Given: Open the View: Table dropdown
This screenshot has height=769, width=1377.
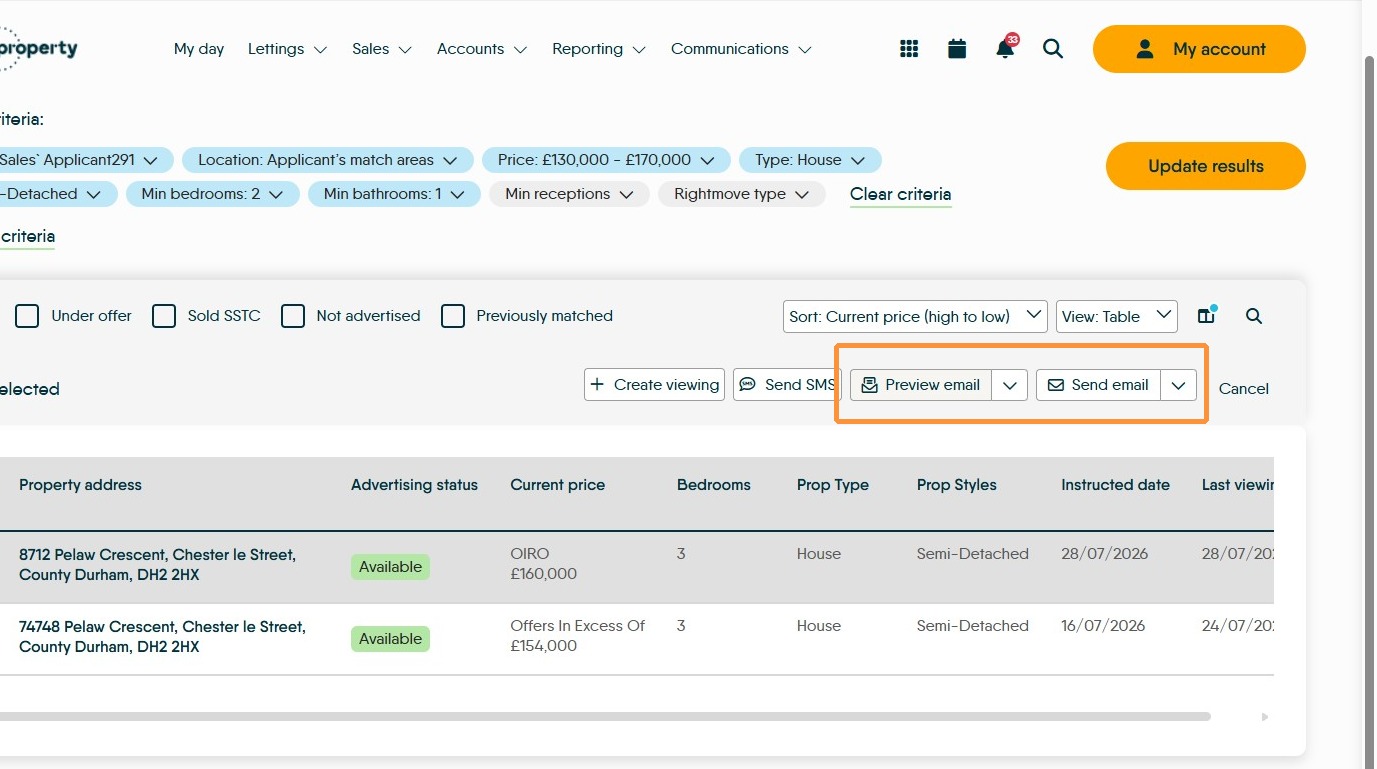Looking at the screenshot, I should [1117, 316].
